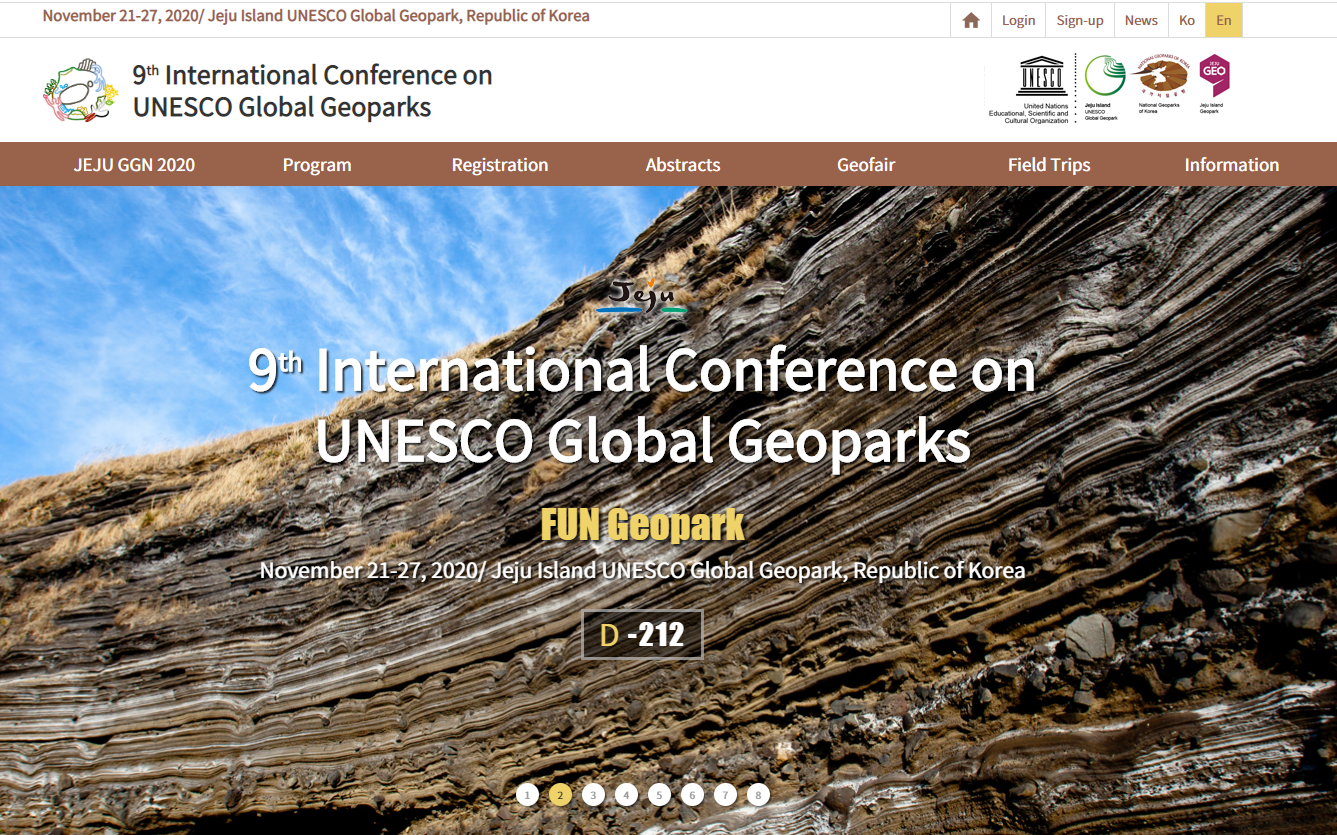Select carousel slide indicator 2

pyautogui.click(x=560, y=795)
